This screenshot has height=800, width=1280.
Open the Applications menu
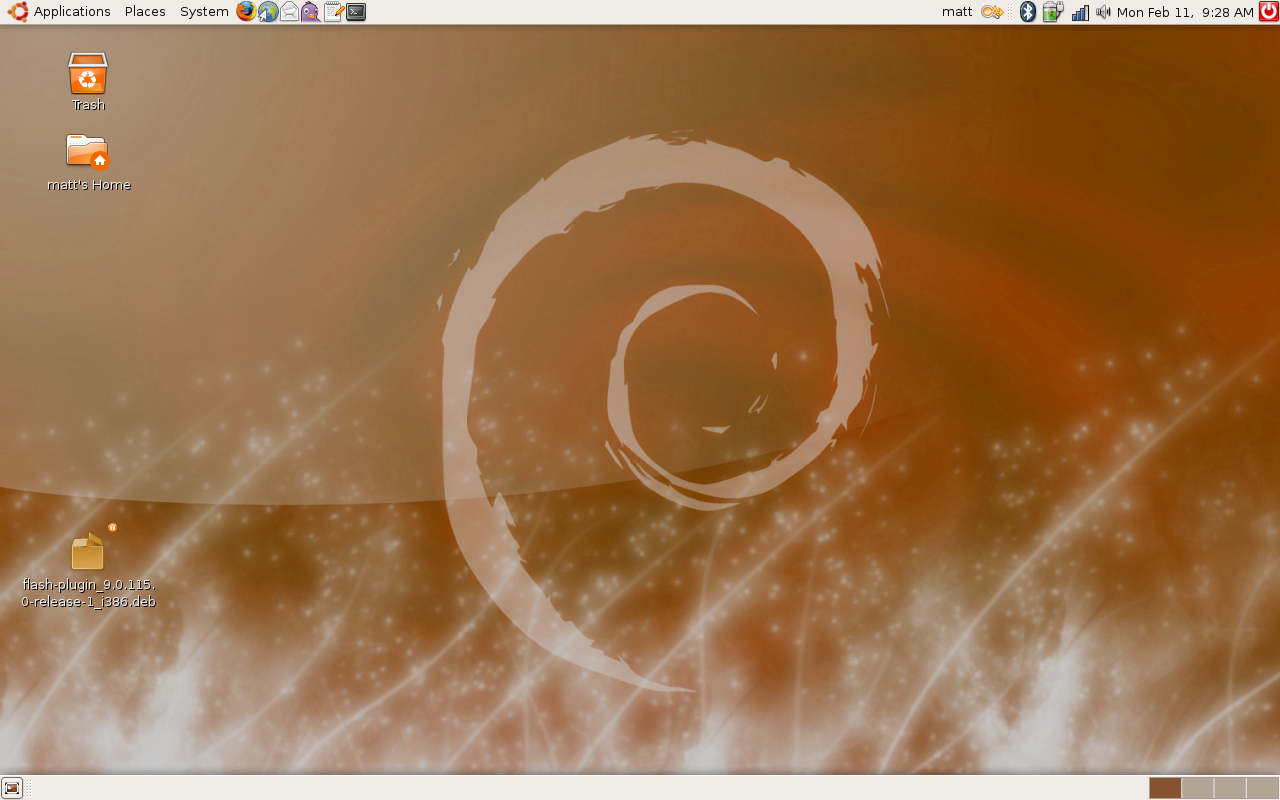click(x=72, y=12)
